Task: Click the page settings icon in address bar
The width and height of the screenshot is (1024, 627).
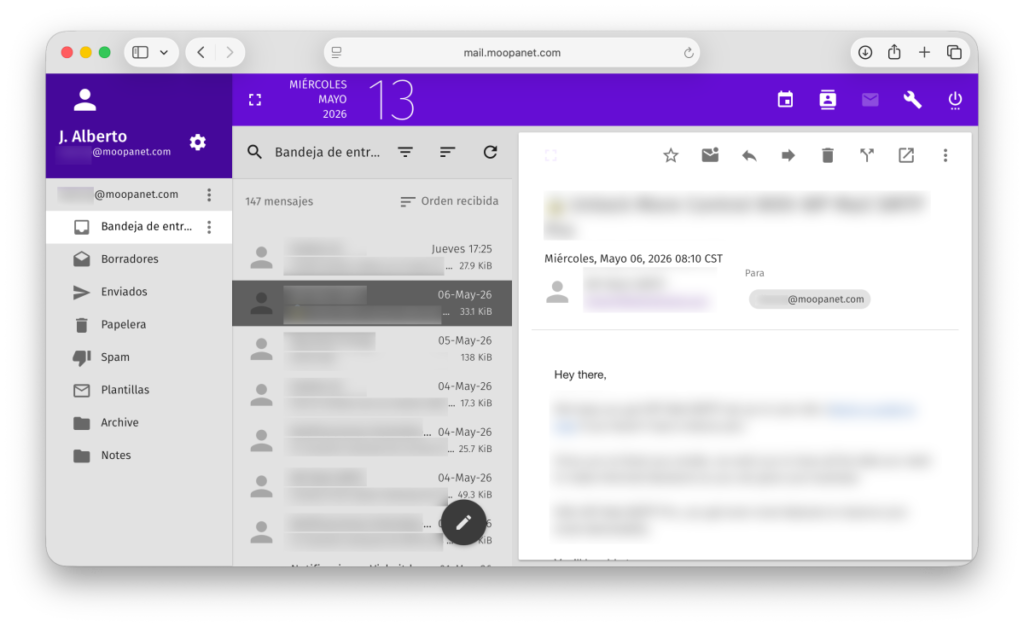Action: (x=336, y=52)
